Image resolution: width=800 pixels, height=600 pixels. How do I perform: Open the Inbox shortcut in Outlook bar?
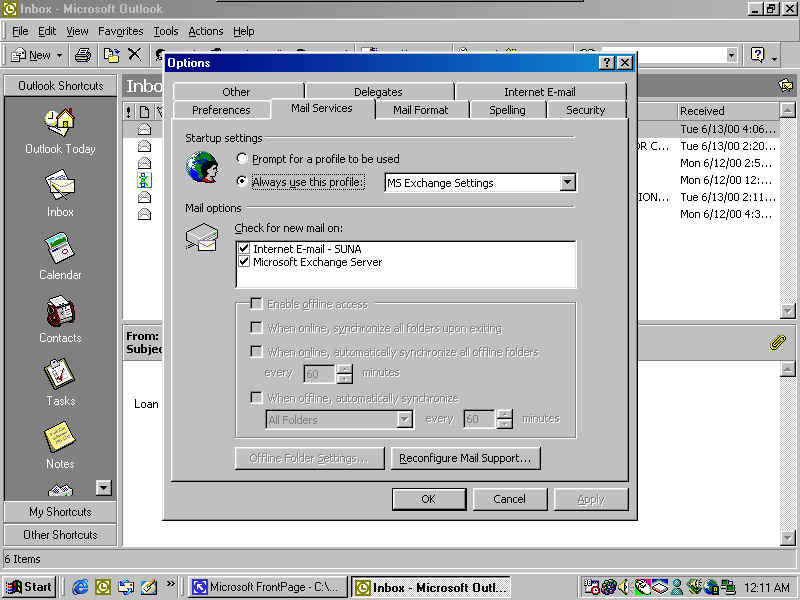[60, 185]
